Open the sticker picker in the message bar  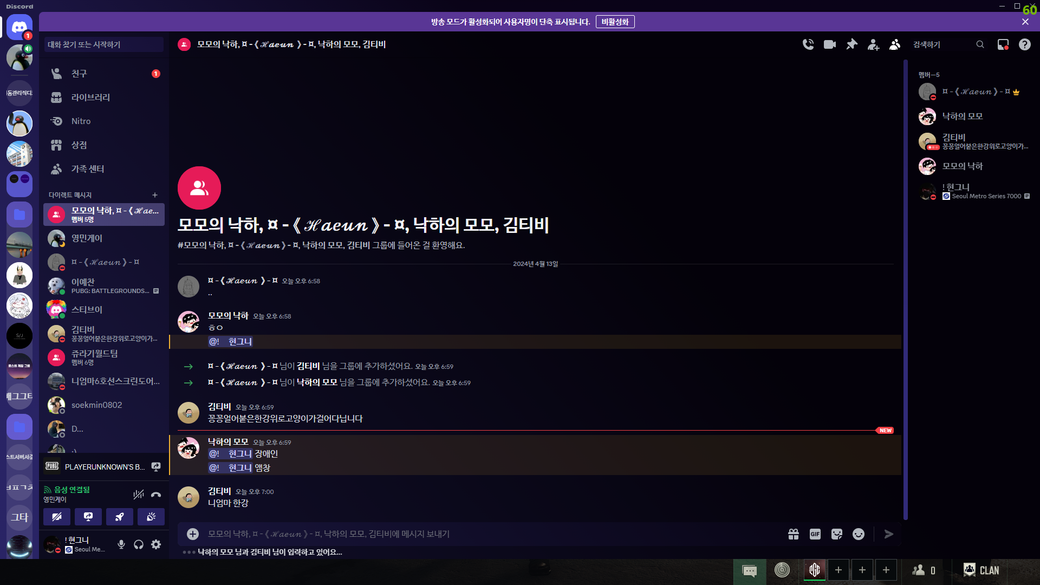point(837,534)
